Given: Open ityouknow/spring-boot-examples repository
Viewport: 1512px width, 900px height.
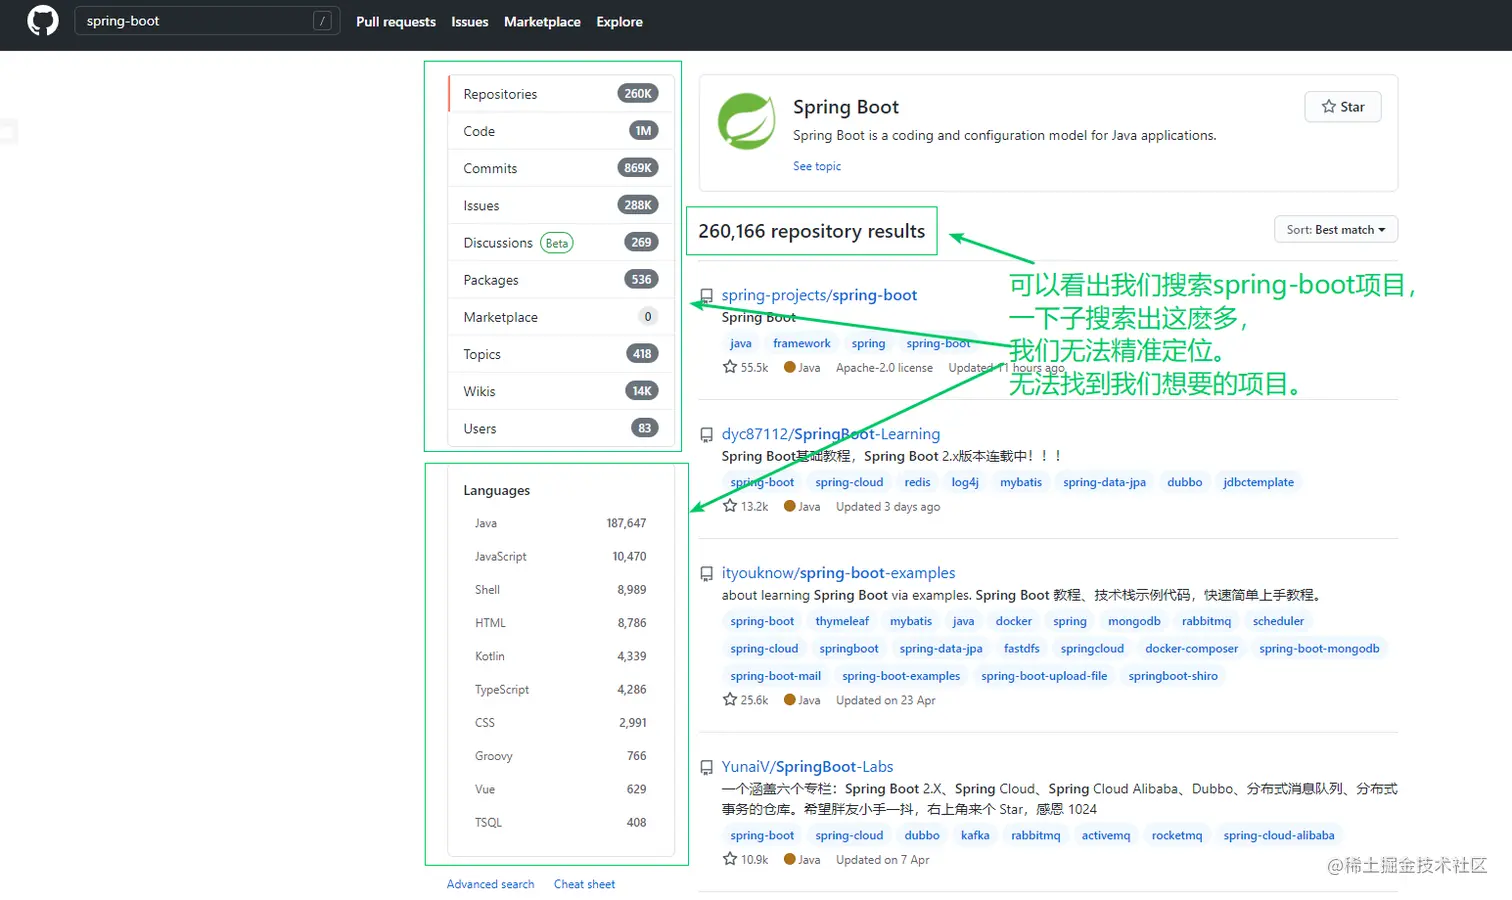Looking at the screenshot, I should pos(838,573).
